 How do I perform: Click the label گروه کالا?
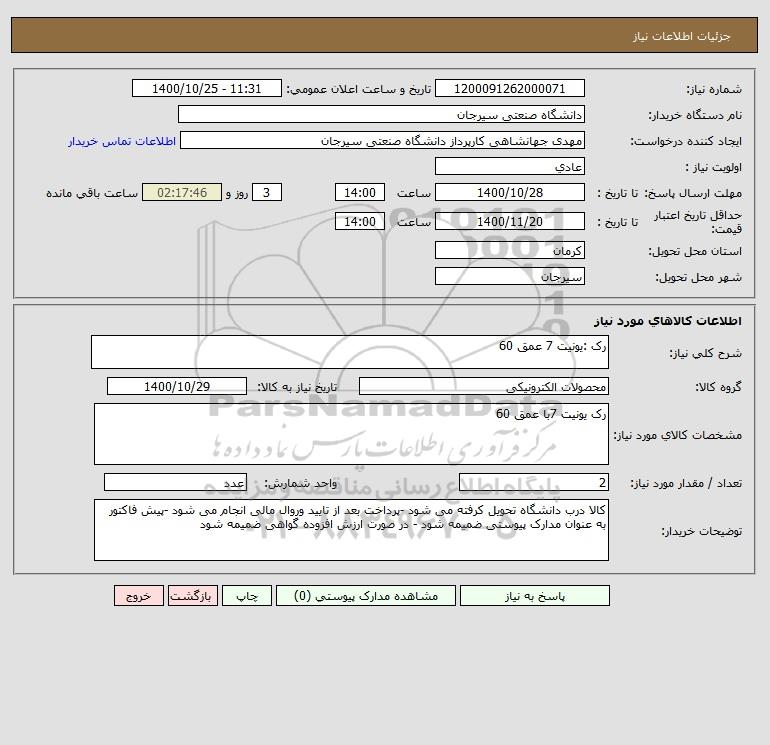coord(718,387)
